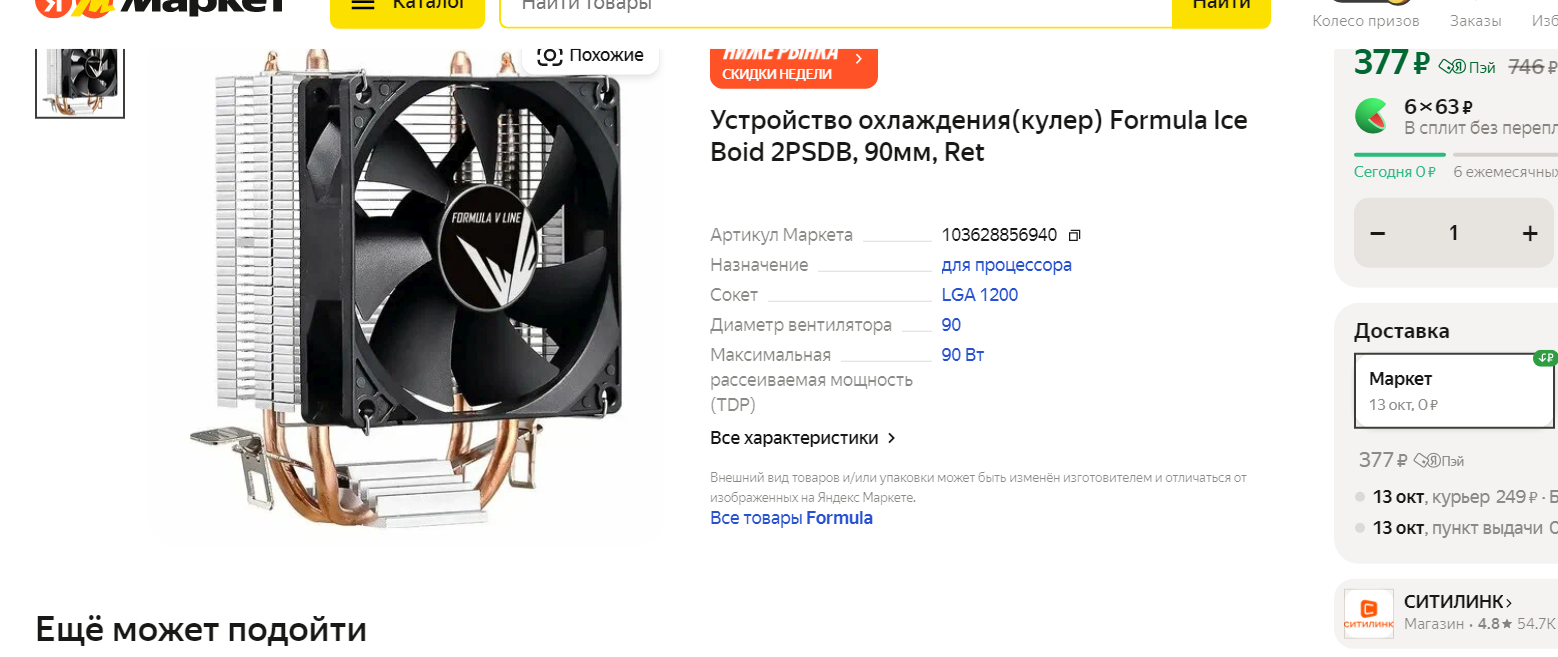Select the Маркет delivery option card
Image resolution: width=1558 pixels, height=657 pixels.
(1454, 390)
